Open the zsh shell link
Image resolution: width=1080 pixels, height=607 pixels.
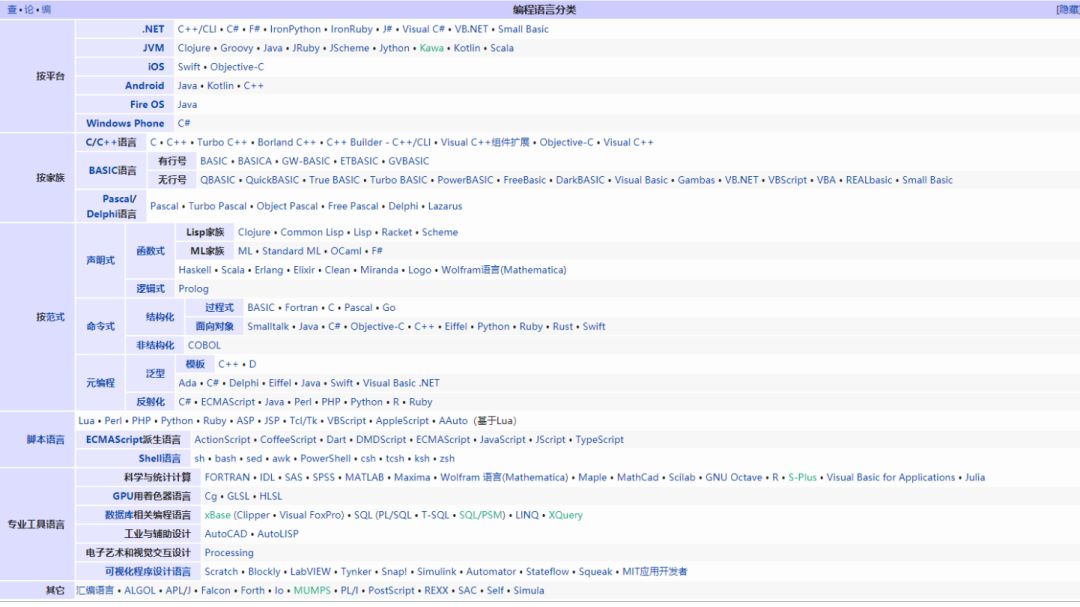(x=447, y=458)
